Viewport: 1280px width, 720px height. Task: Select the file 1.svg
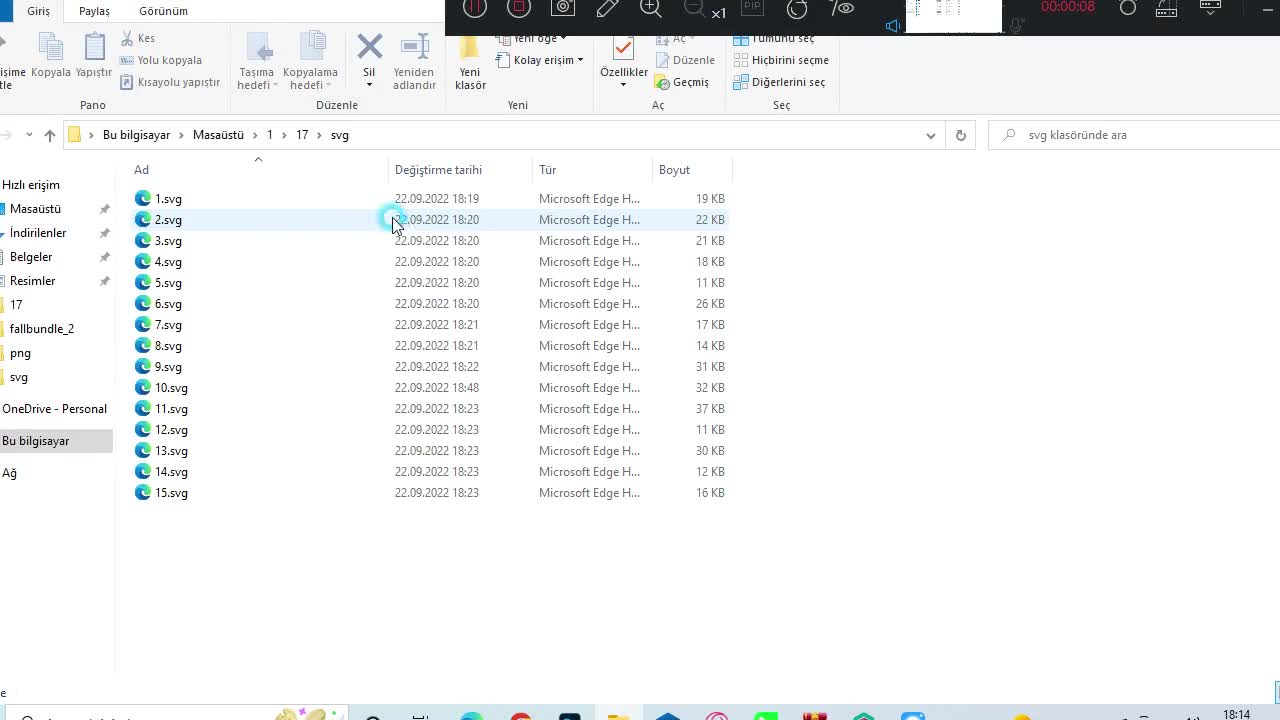point(168,199)
